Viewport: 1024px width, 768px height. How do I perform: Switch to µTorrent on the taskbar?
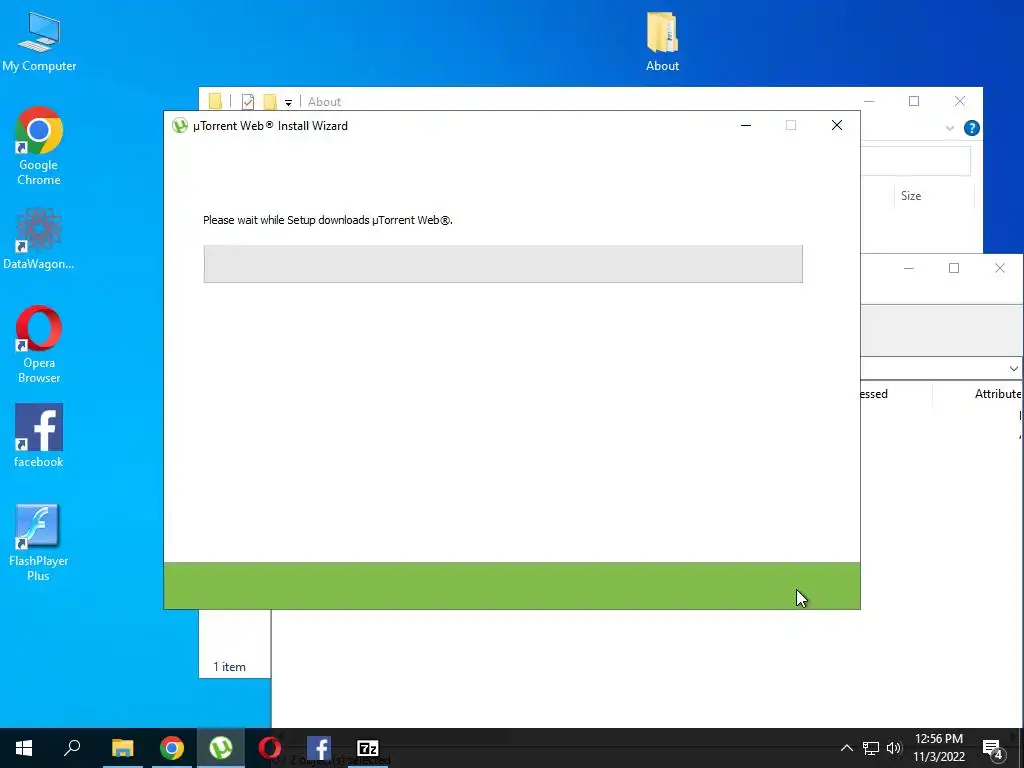coord(221,748)
